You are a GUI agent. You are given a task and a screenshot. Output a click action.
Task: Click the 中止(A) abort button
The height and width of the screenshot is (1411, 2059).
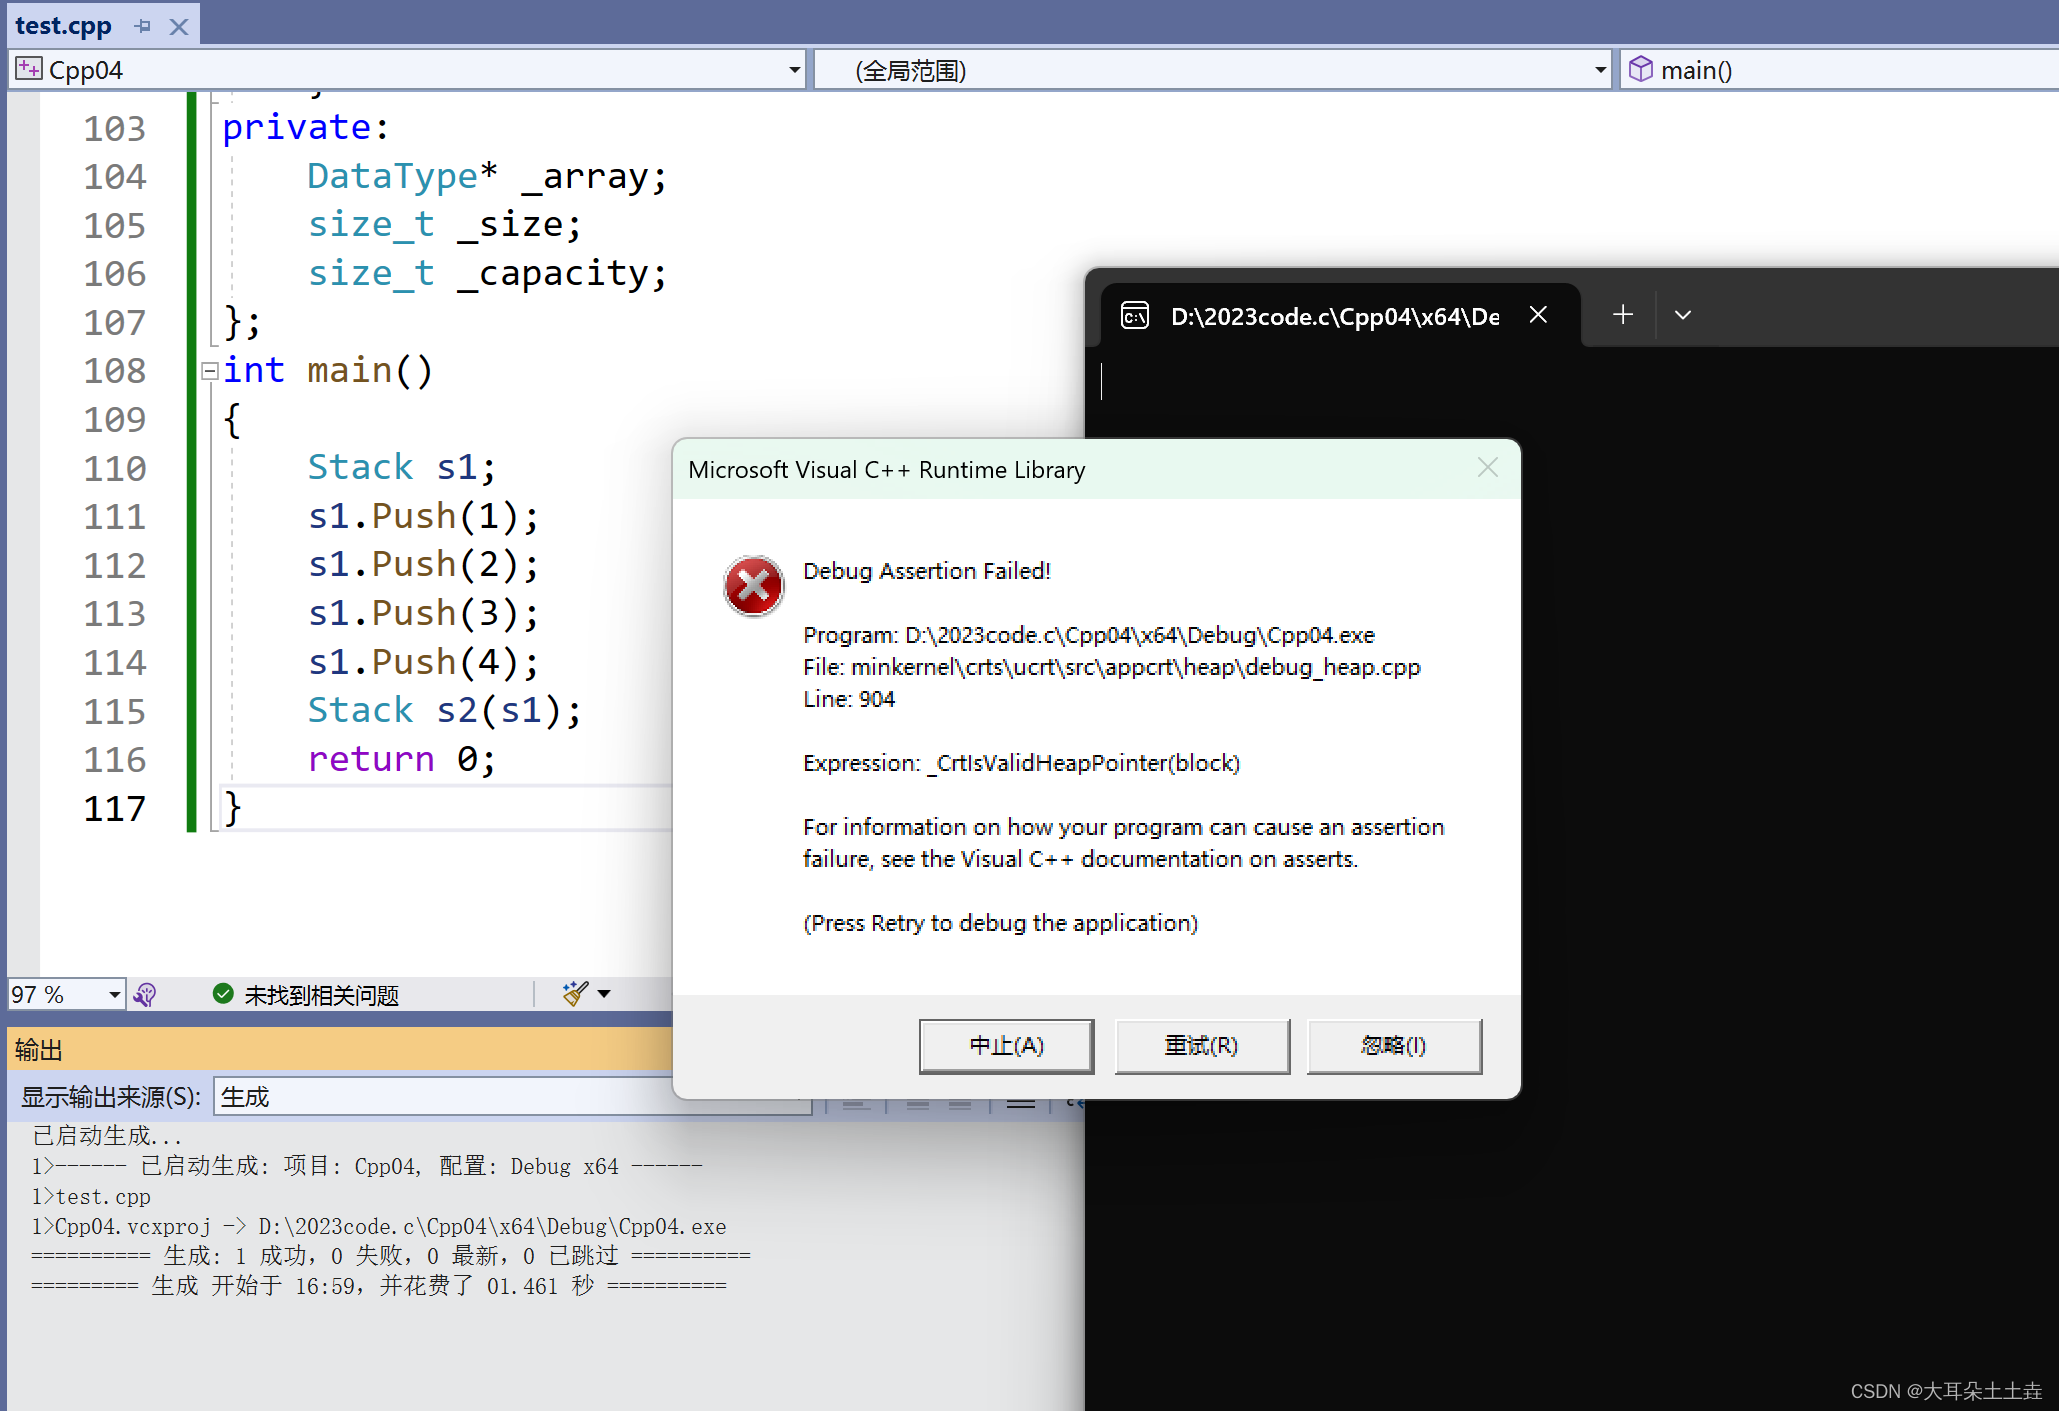point(1006,1046)
